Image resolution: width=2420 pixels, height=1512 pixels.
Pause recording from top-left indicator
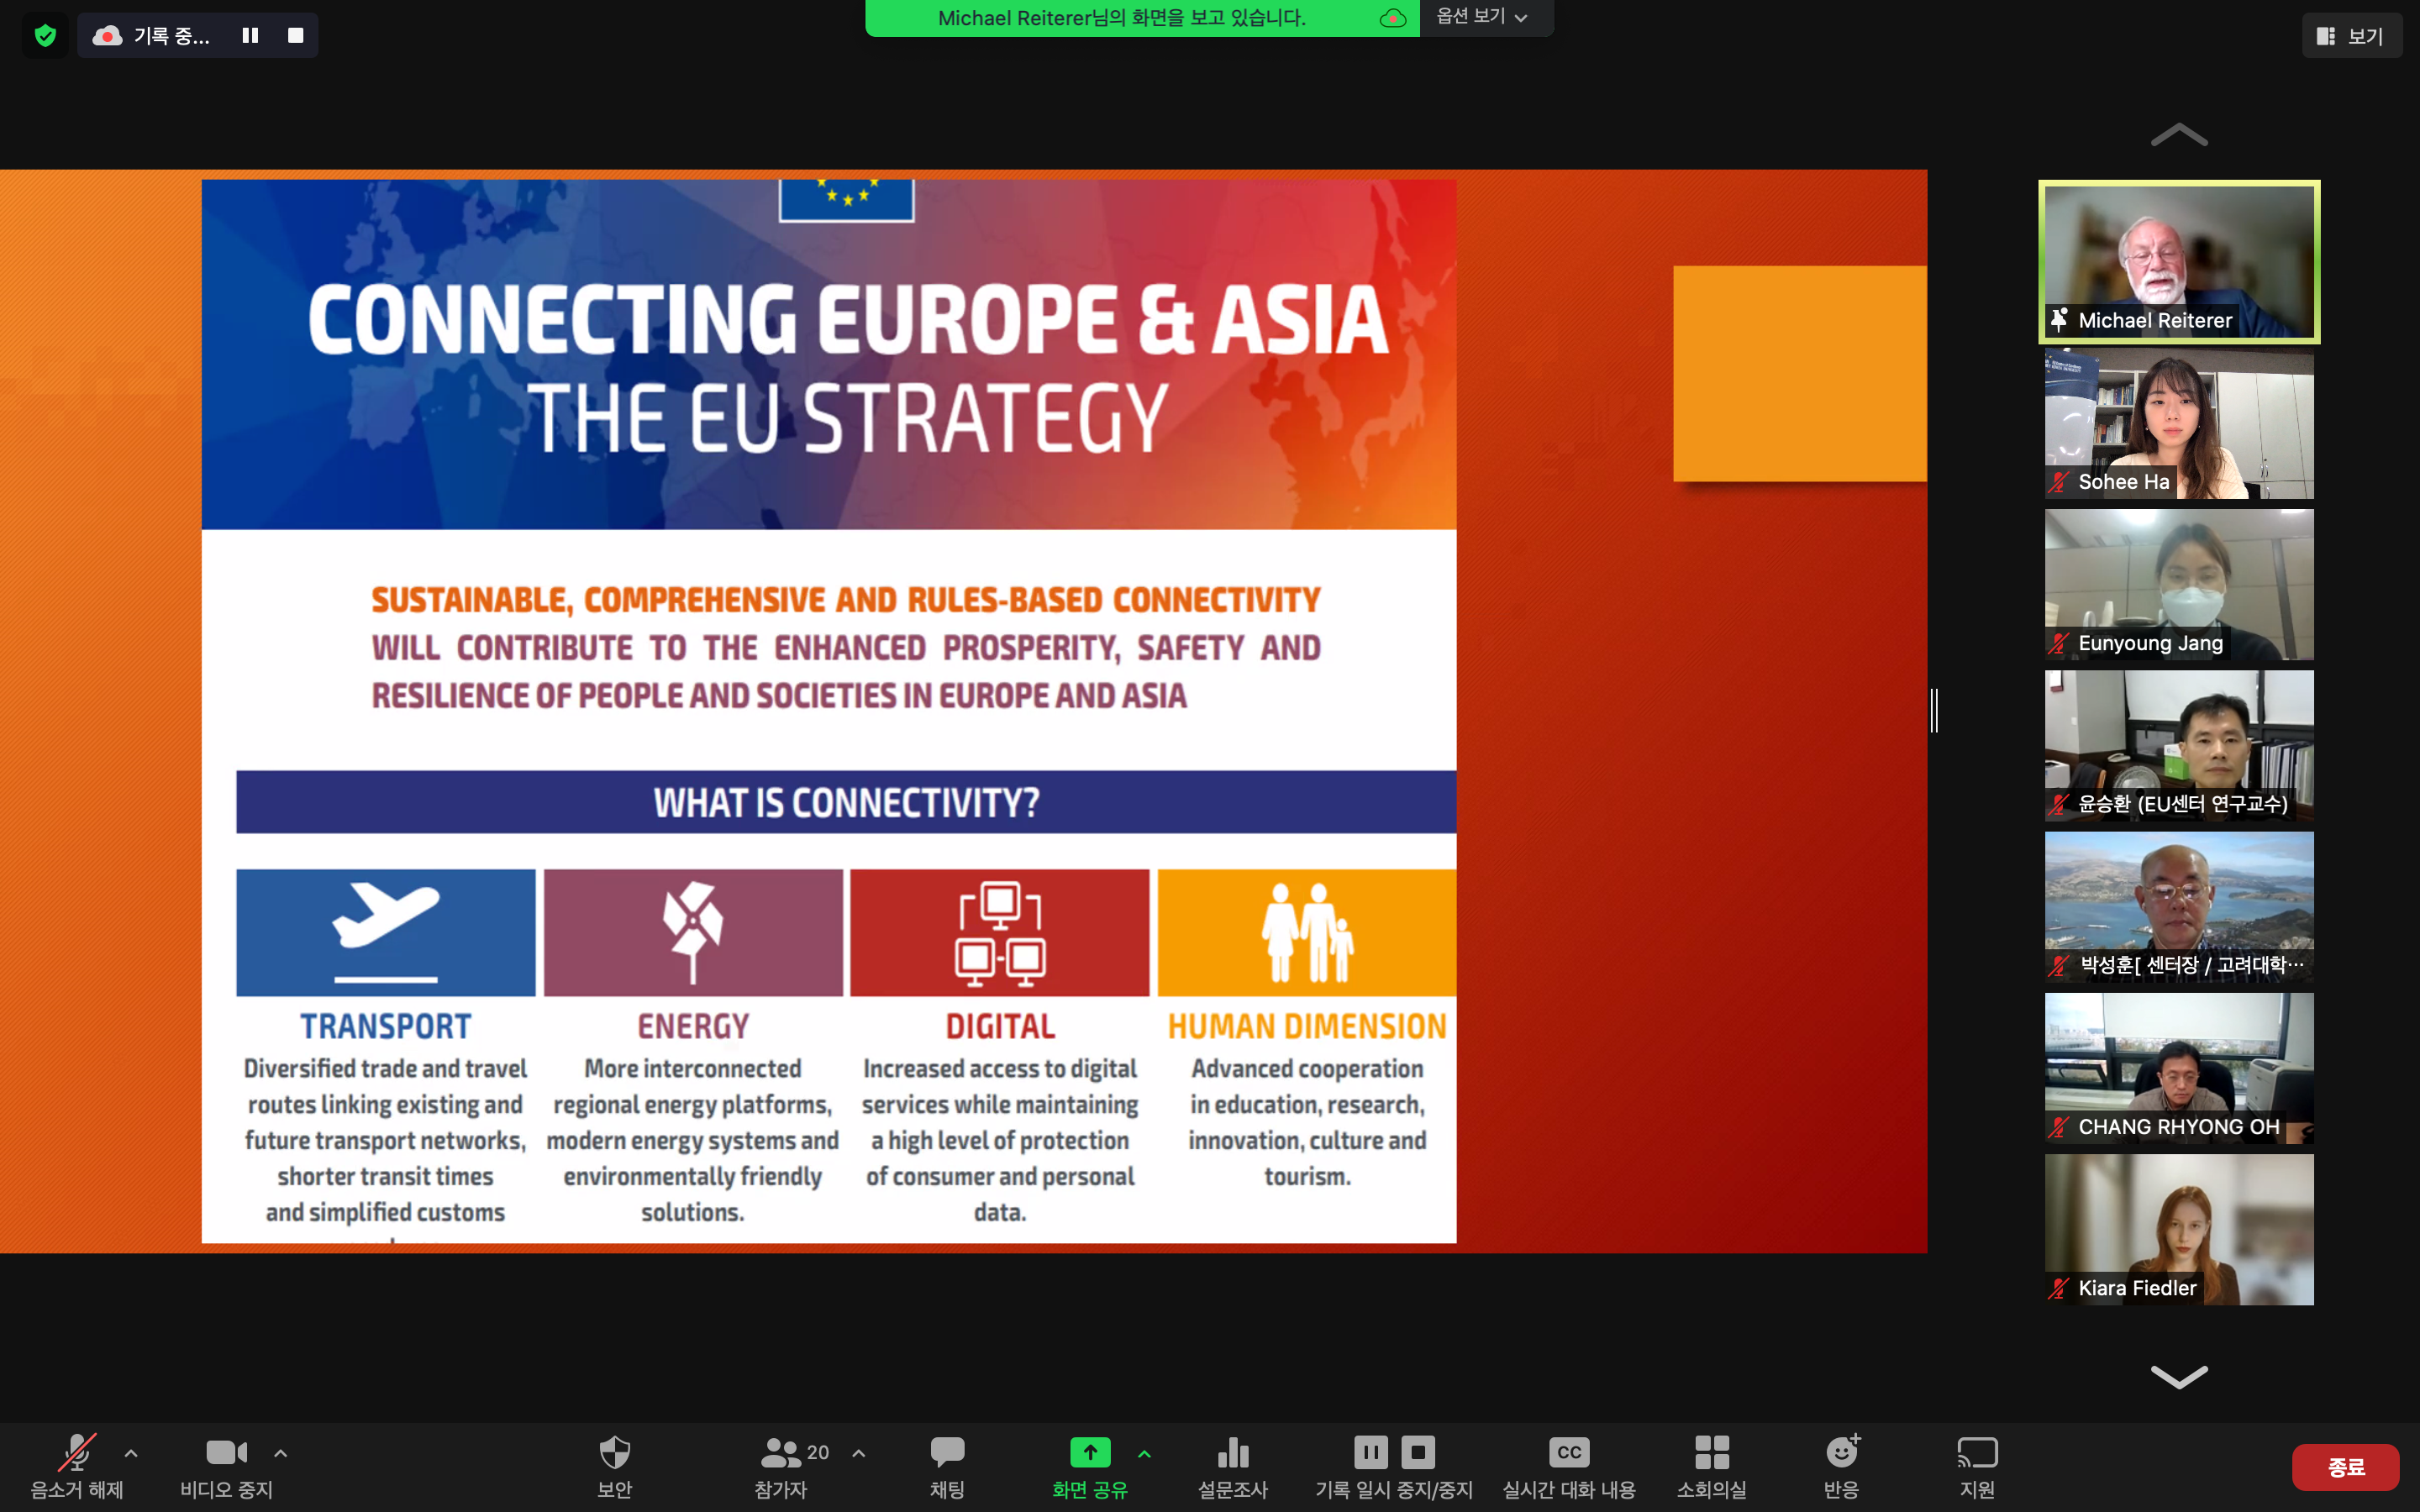(250, 36)
